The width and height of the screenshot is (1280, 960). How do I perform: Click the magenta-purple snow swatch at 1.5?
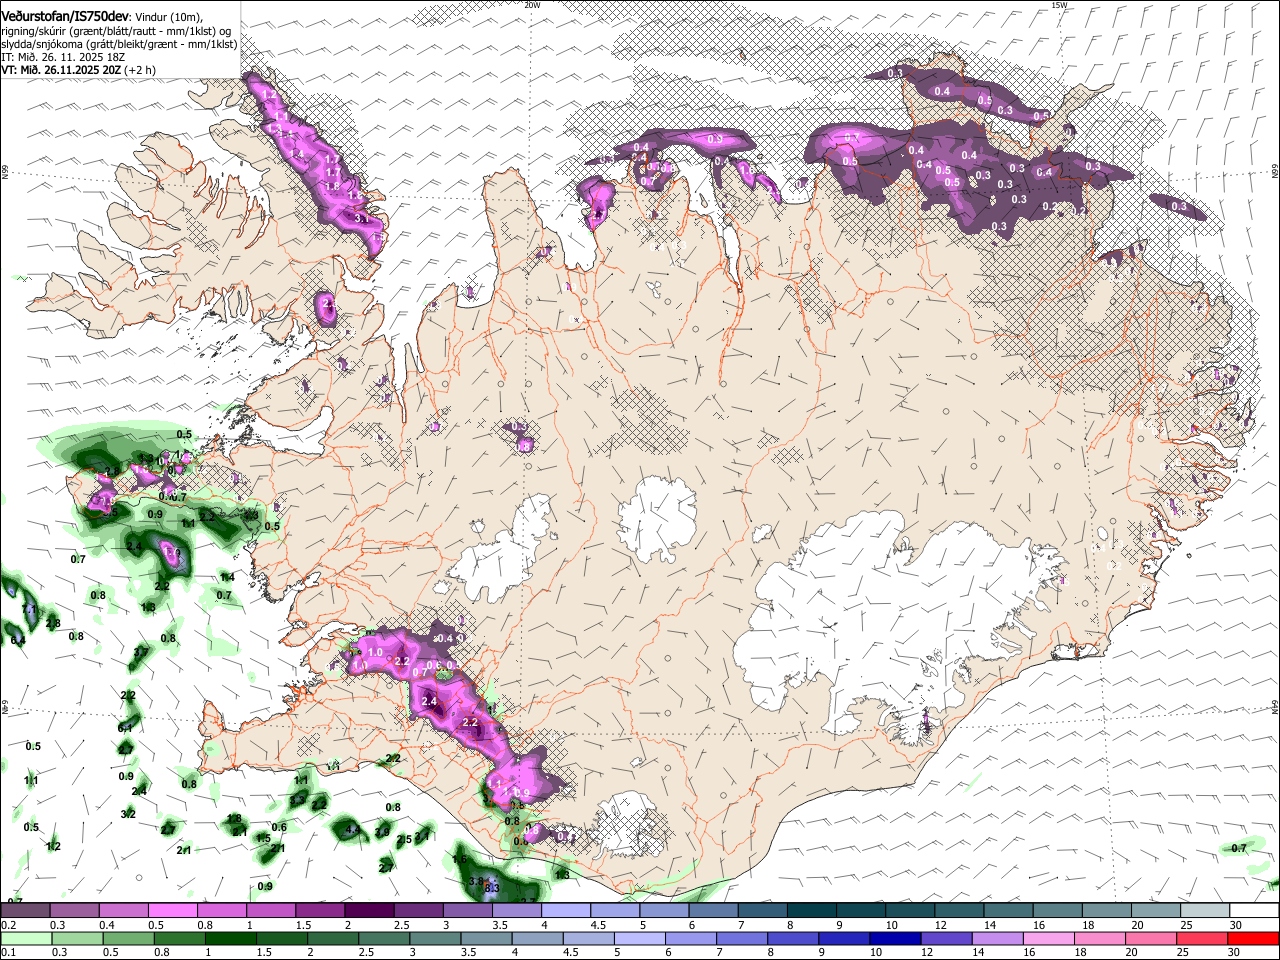pyautogui.click(x=319, y=910)
